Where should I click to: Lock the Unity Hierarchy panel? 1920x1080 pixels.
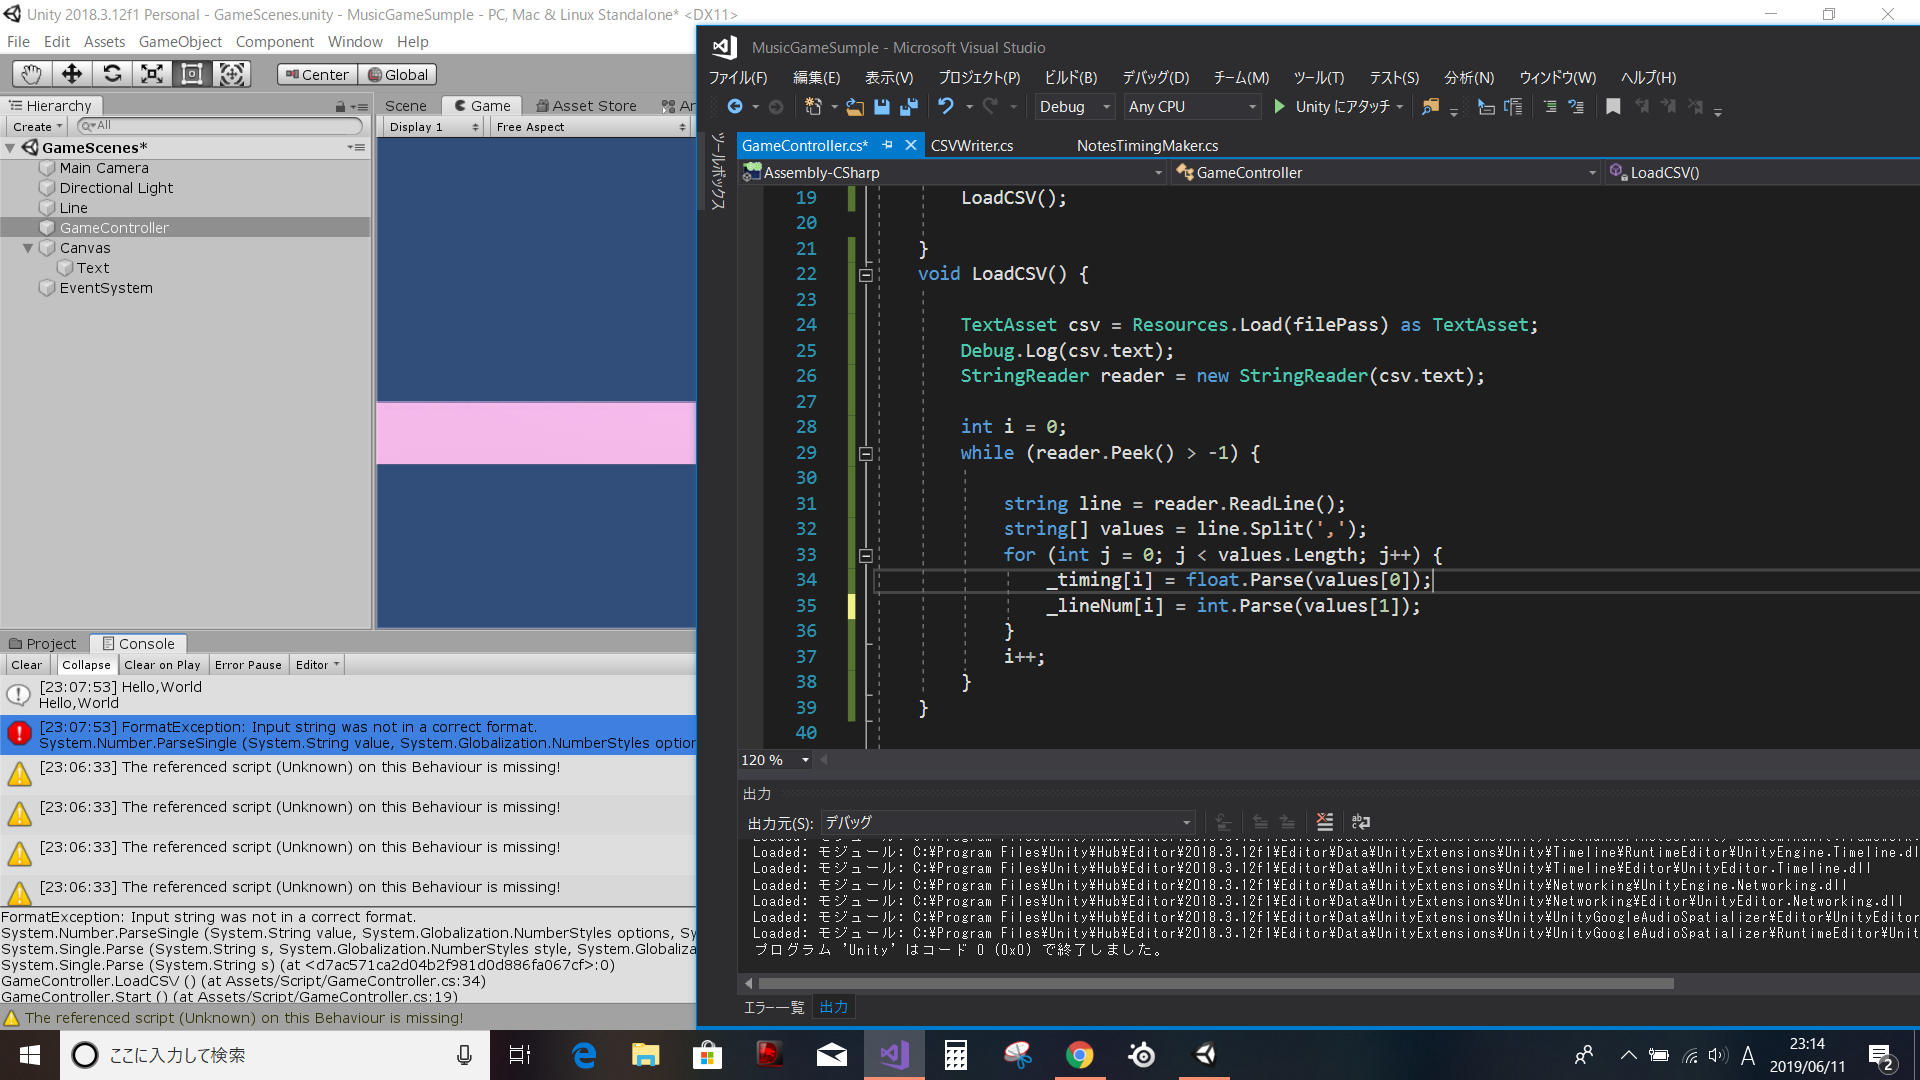click(x=340, y=106)
